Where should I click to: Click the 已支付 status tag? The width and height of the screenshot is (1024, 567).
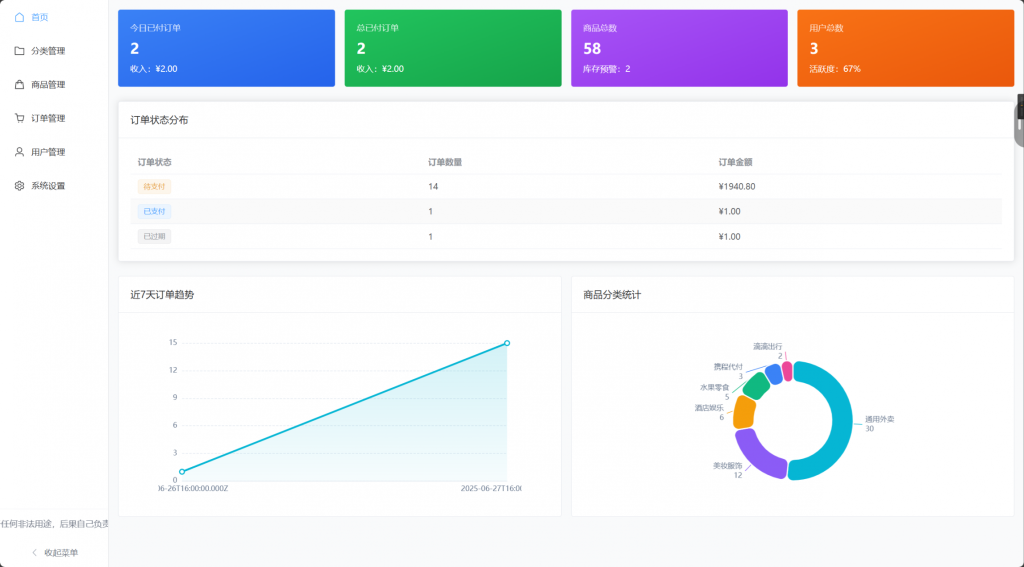154,211
